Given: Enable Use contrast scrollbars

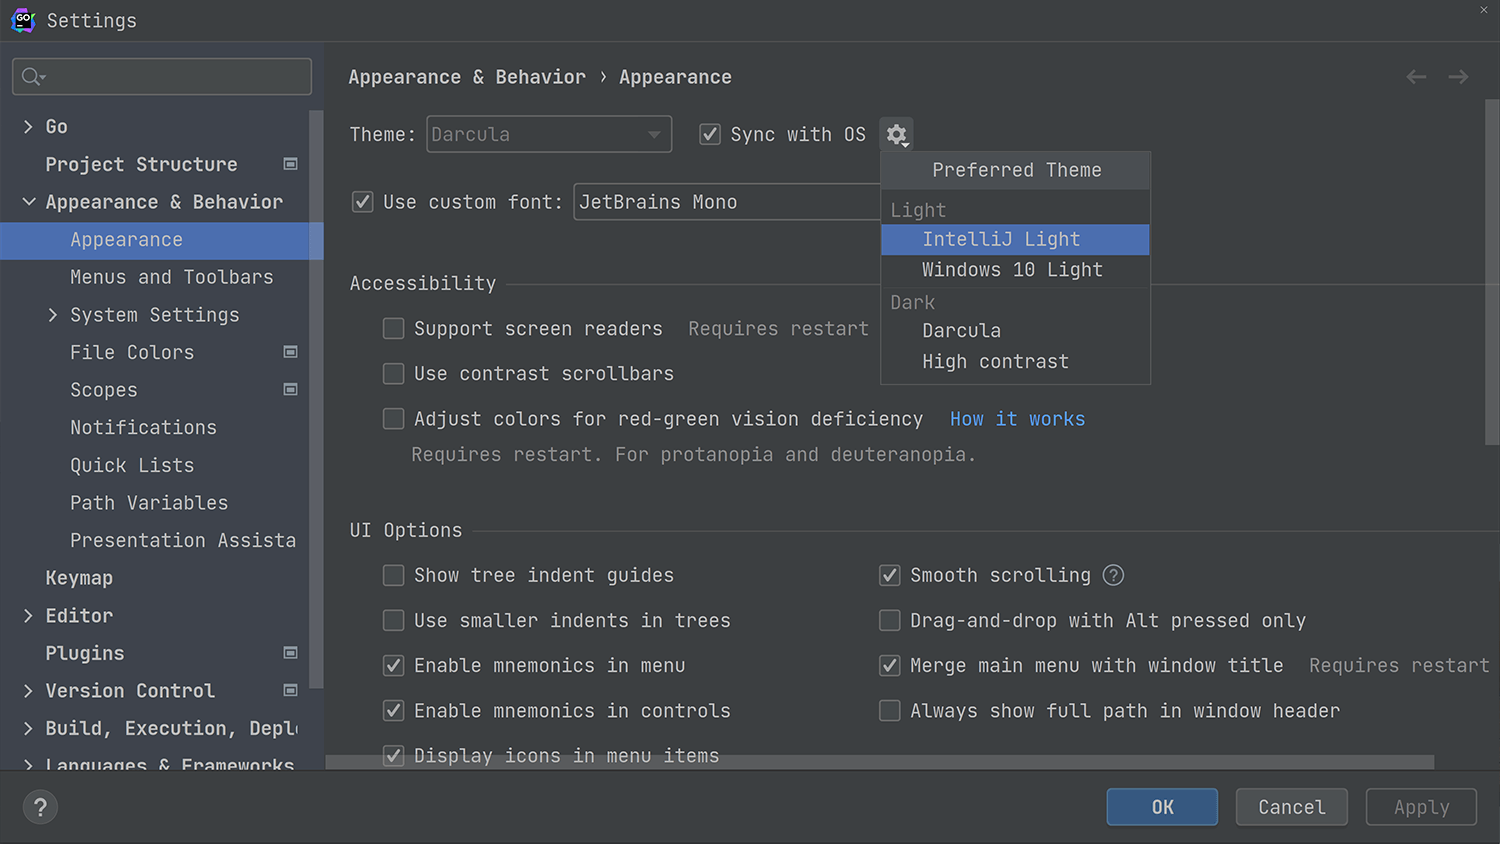Looking at the screenshot, I should click(394, 374).
